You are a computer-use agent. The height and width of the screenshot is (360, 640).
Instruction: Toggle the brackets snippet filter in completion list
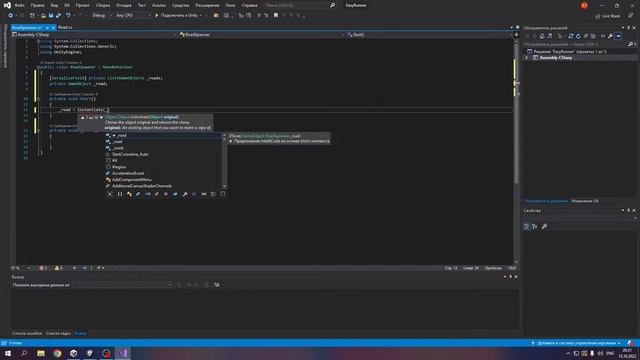coord(120,194)
